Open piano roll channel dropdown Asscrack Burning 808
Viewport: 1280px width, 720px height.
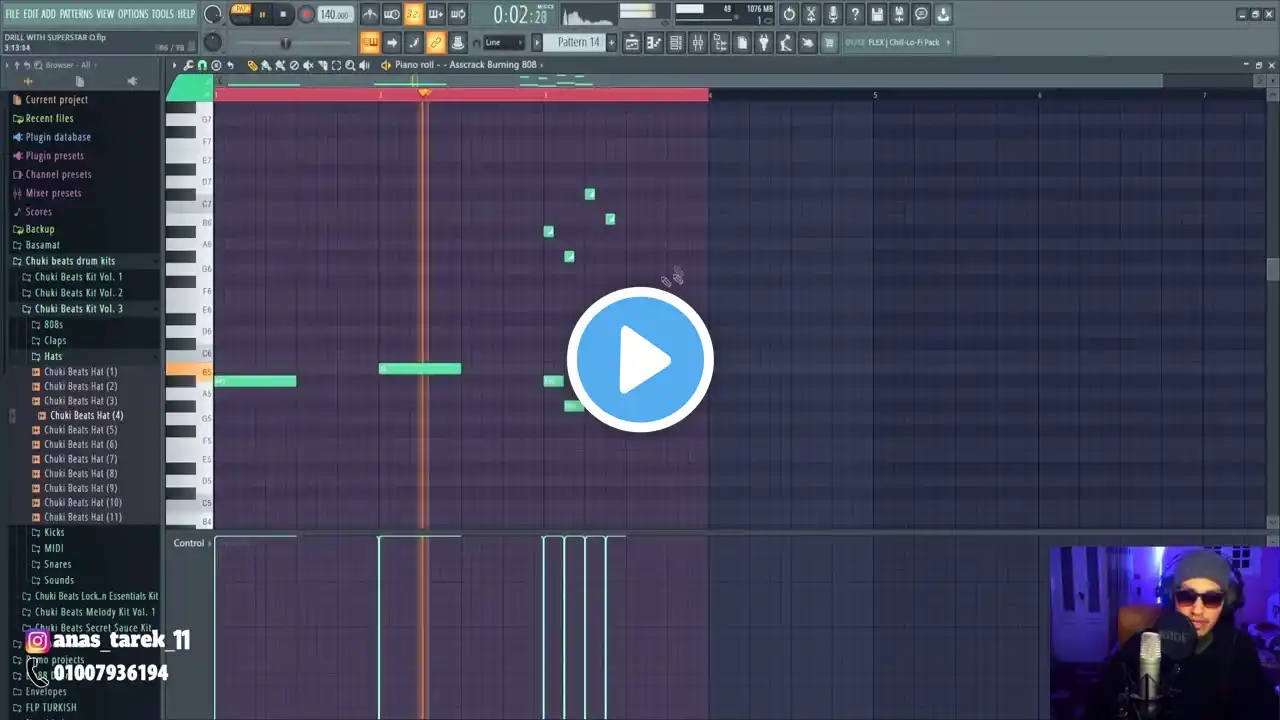pos(465,65)
